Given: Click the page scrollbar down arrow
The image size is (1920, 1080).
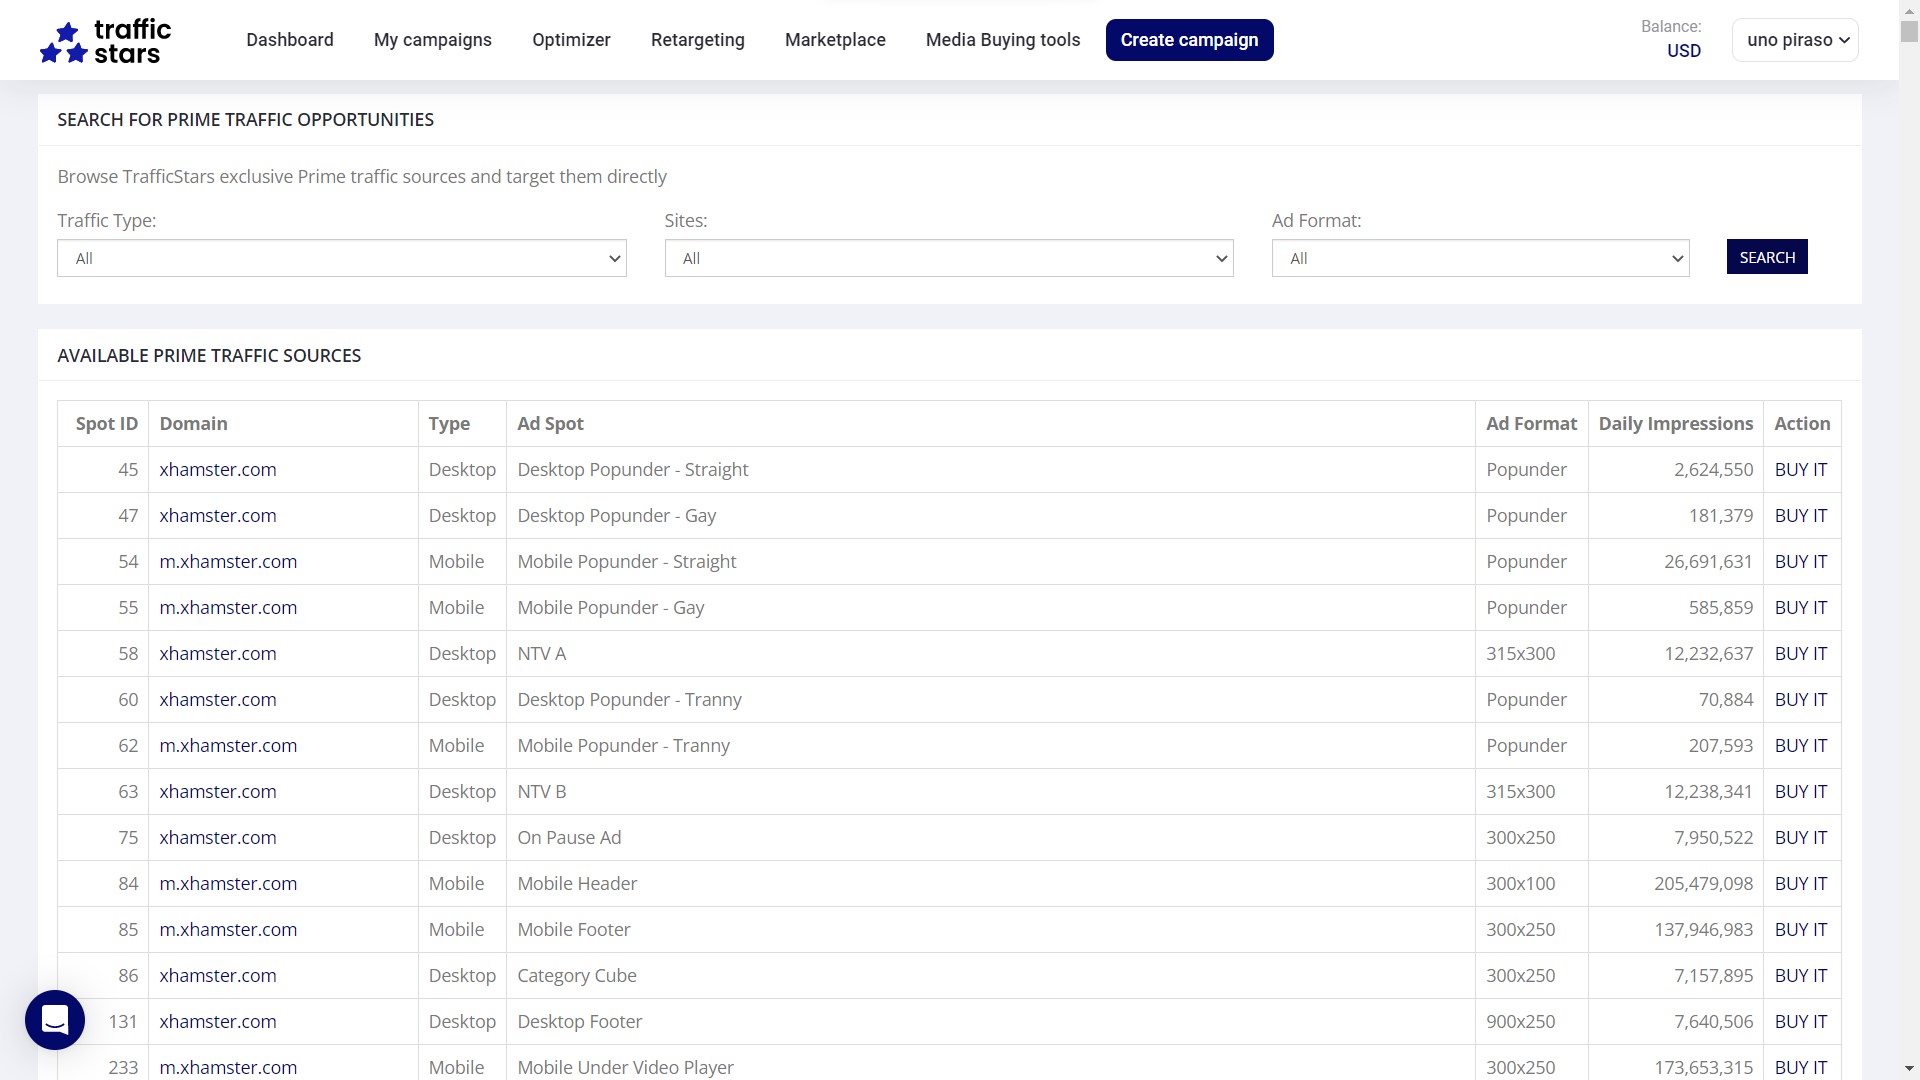Looking at the screenshot, I should [x=1909, y=1069].
